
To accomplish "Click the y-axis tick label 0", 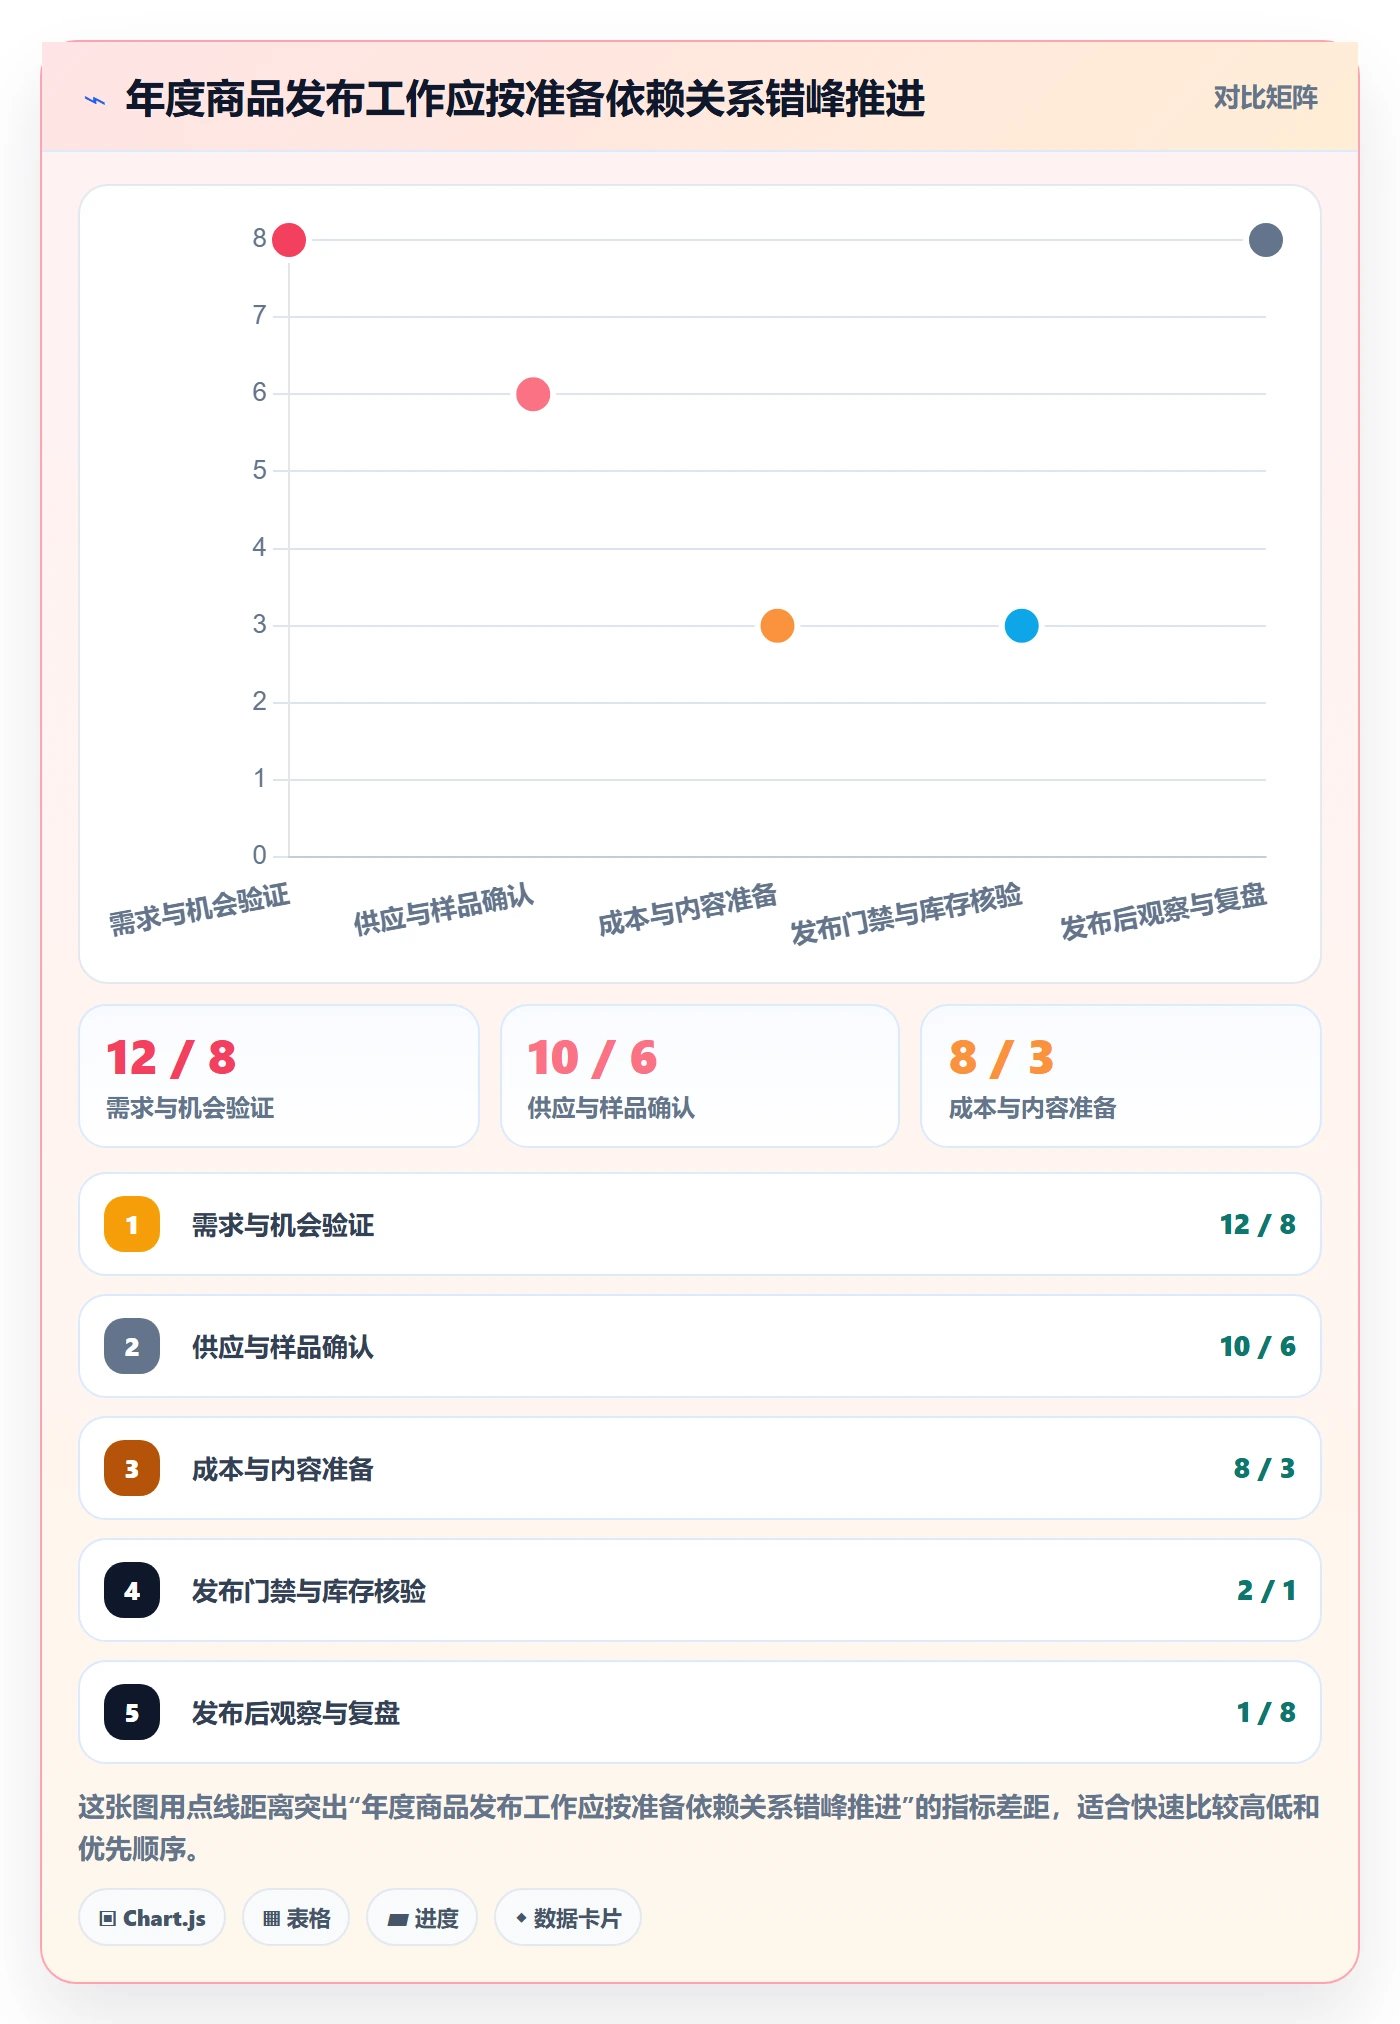I will tap(260, 856).
